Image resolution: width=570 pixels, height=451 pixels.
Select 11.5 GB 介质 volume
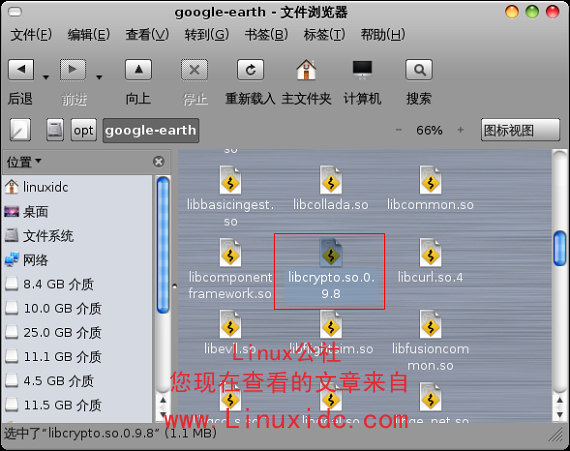[77, 405]
